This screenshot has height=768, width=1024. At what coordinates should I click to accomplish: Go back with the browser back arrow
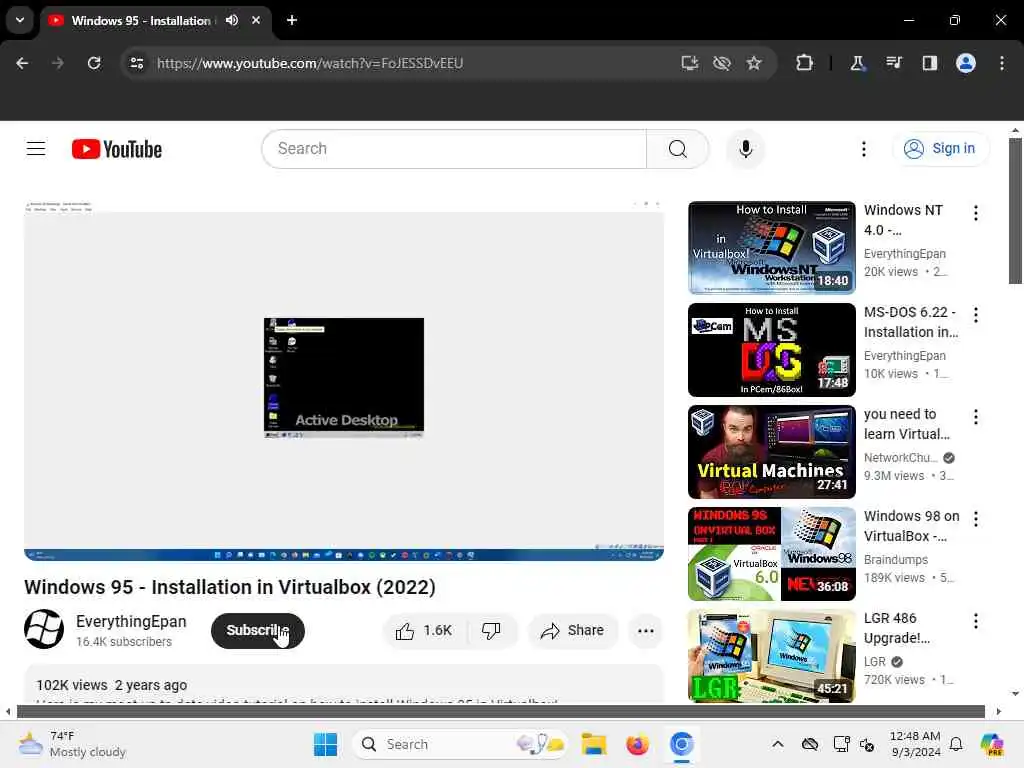tap(22, 63)
